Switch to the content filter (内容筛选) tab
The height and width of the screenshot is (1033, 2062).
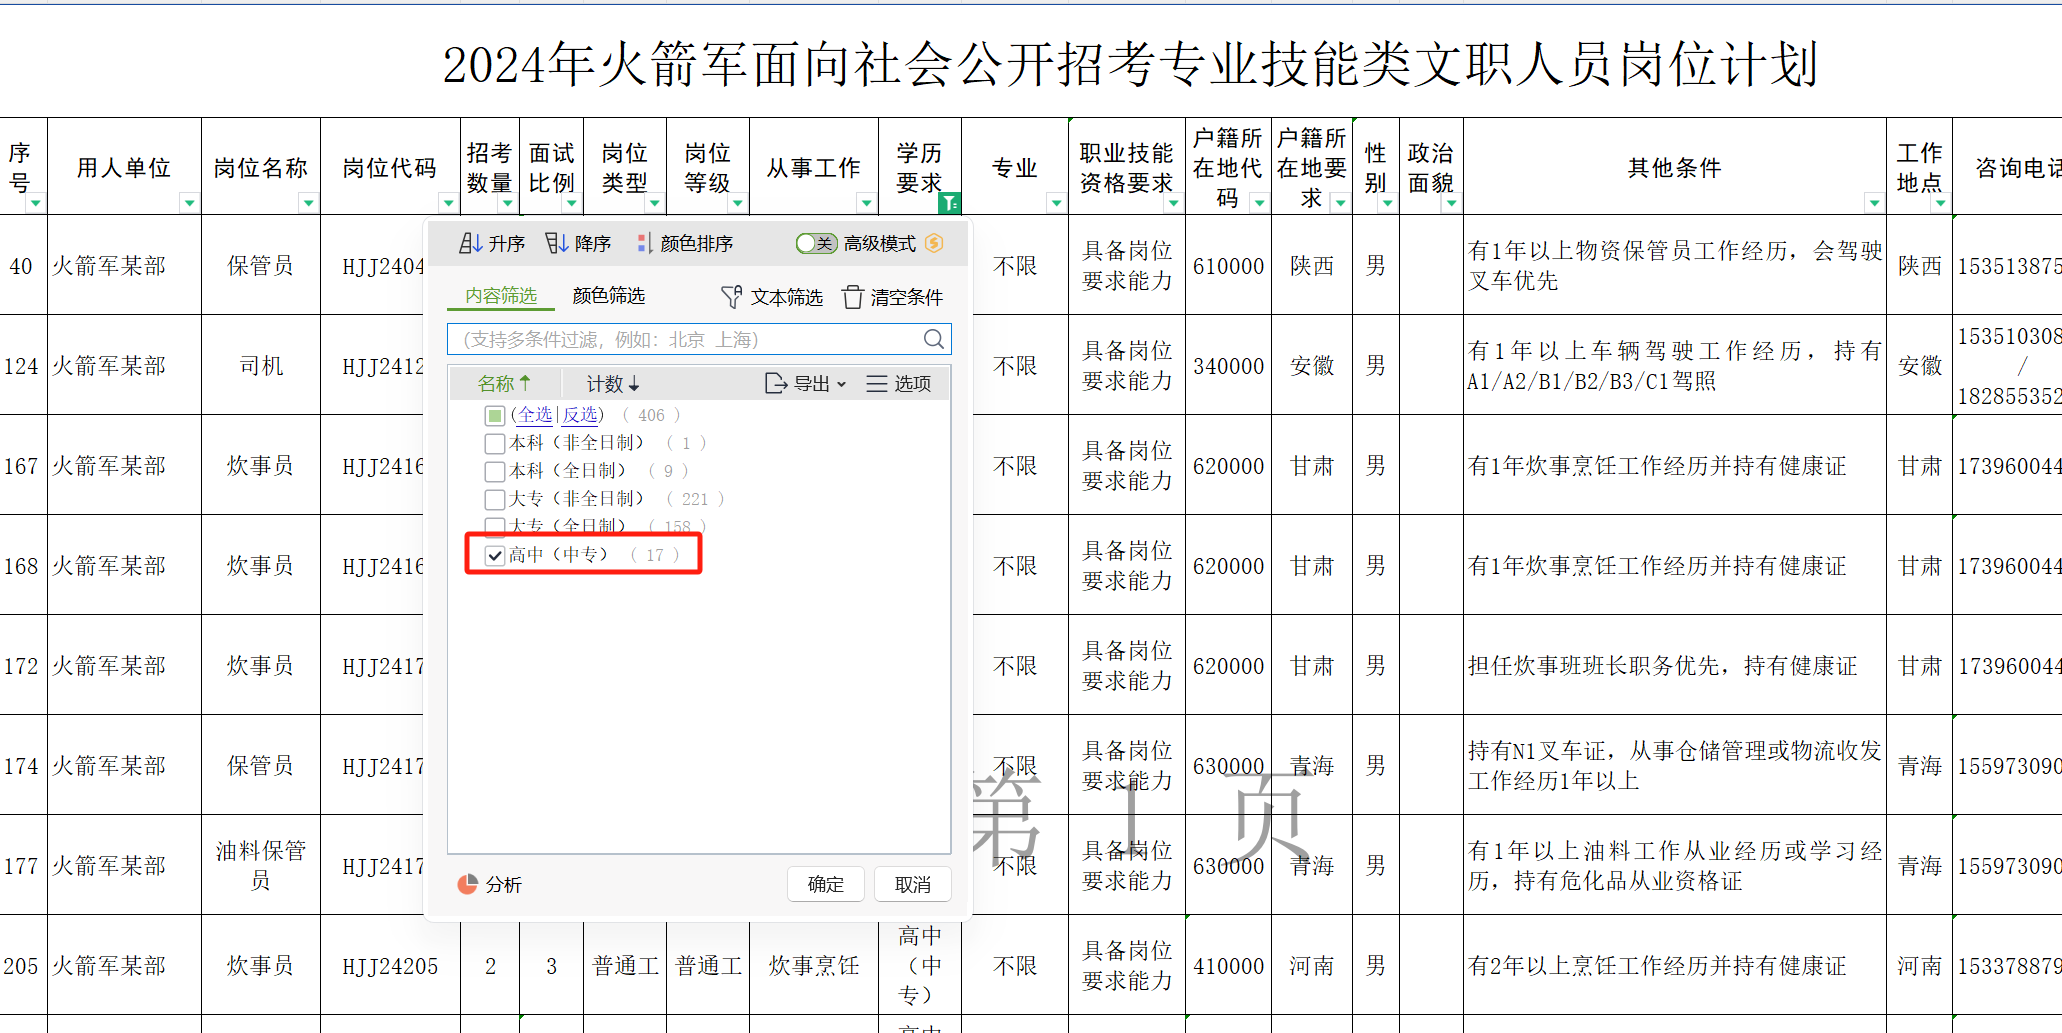click(501, 296)
